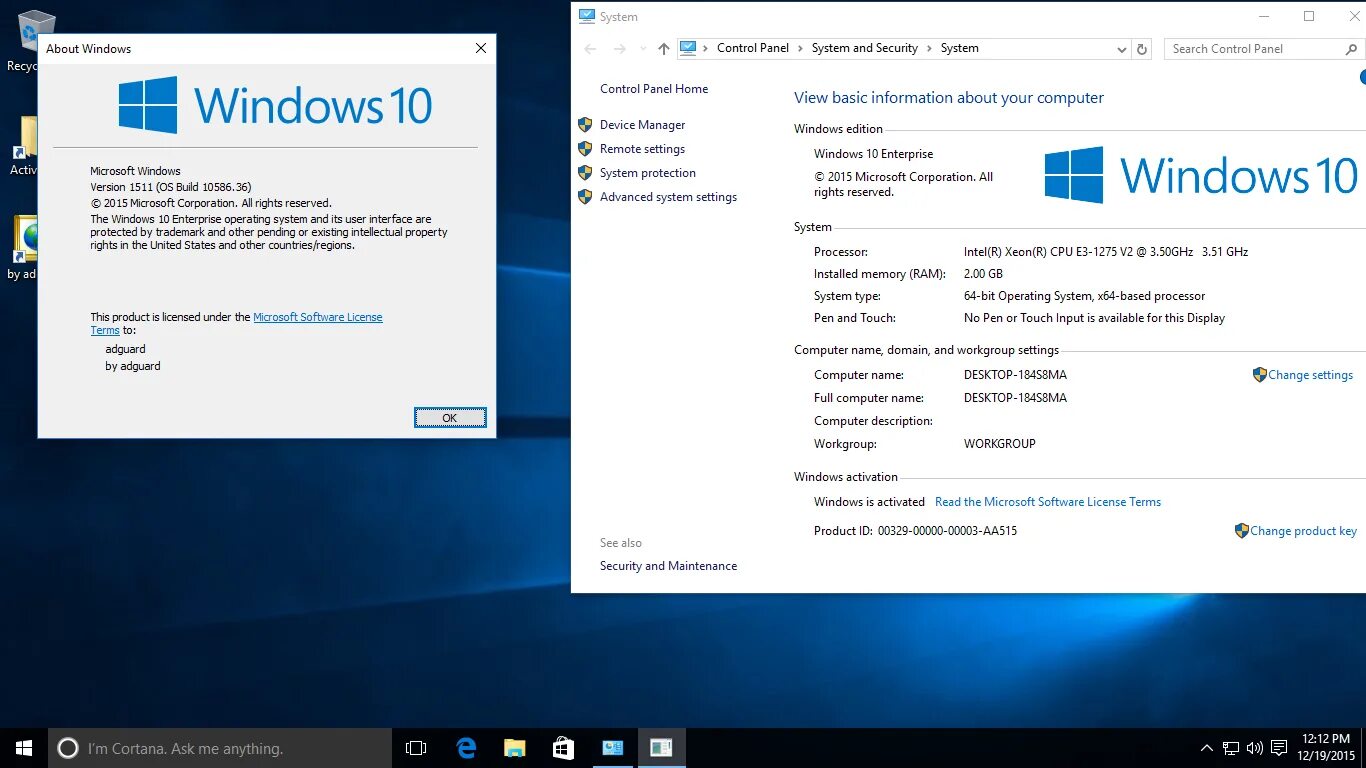1366x768 pixels.
Task: Select the Intel Xeon processor text
Action: click(x=1106, y=252)
